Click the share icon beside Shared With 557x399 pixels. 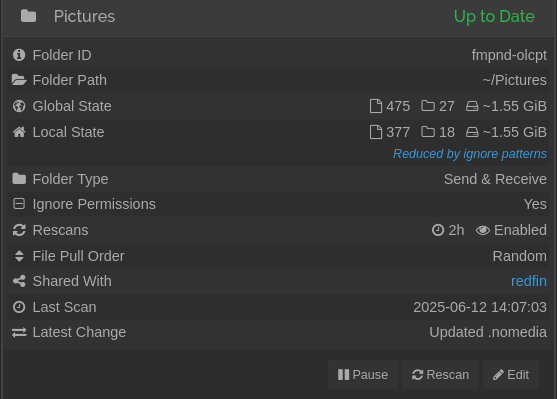[19, 281]
